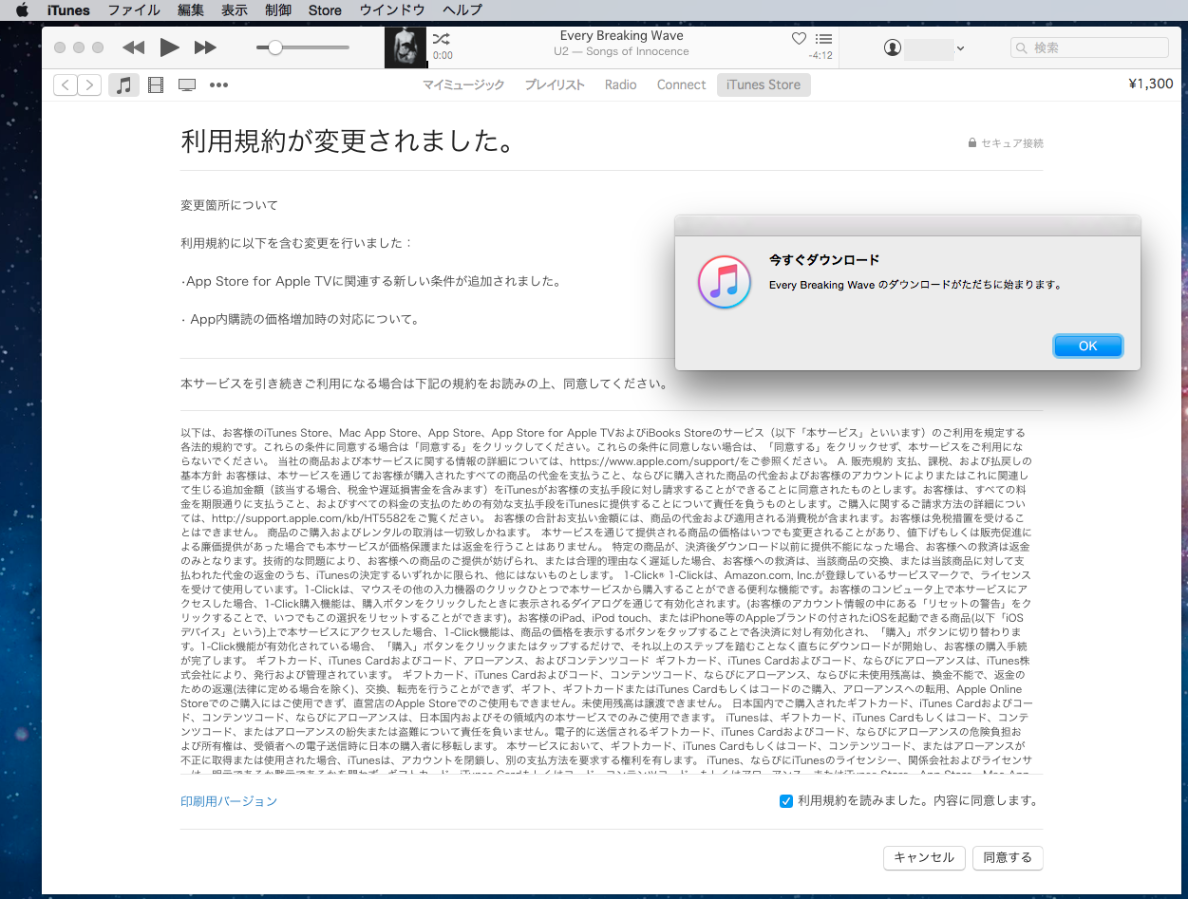Click the 利用規約が変更されました heading

tap(348, 141)
